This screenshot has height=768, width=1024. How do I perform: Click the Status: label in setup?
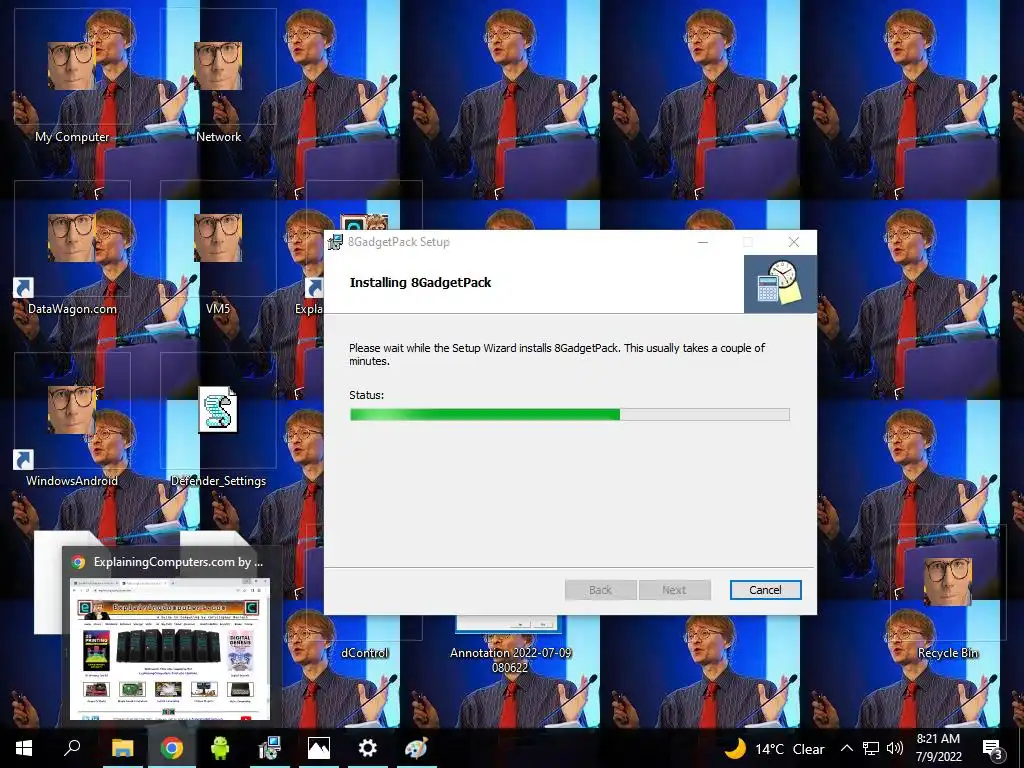click(x=366, y=394)
